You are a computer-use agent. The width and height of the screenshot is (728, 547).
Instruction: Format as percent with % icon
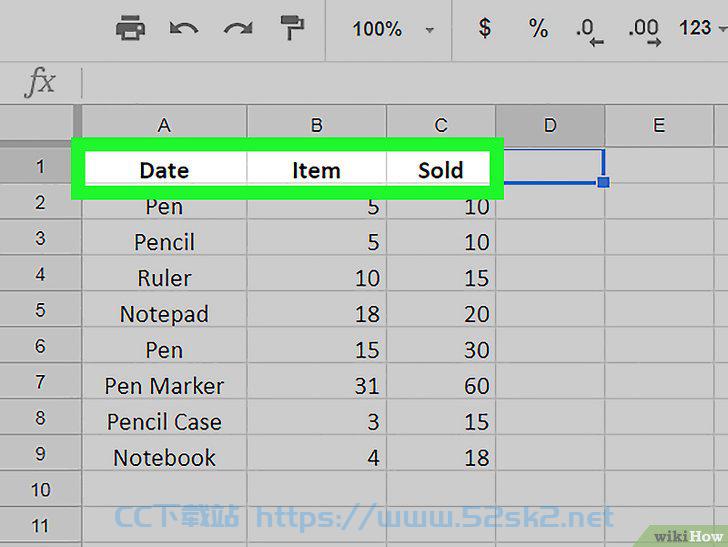(538, 28)
